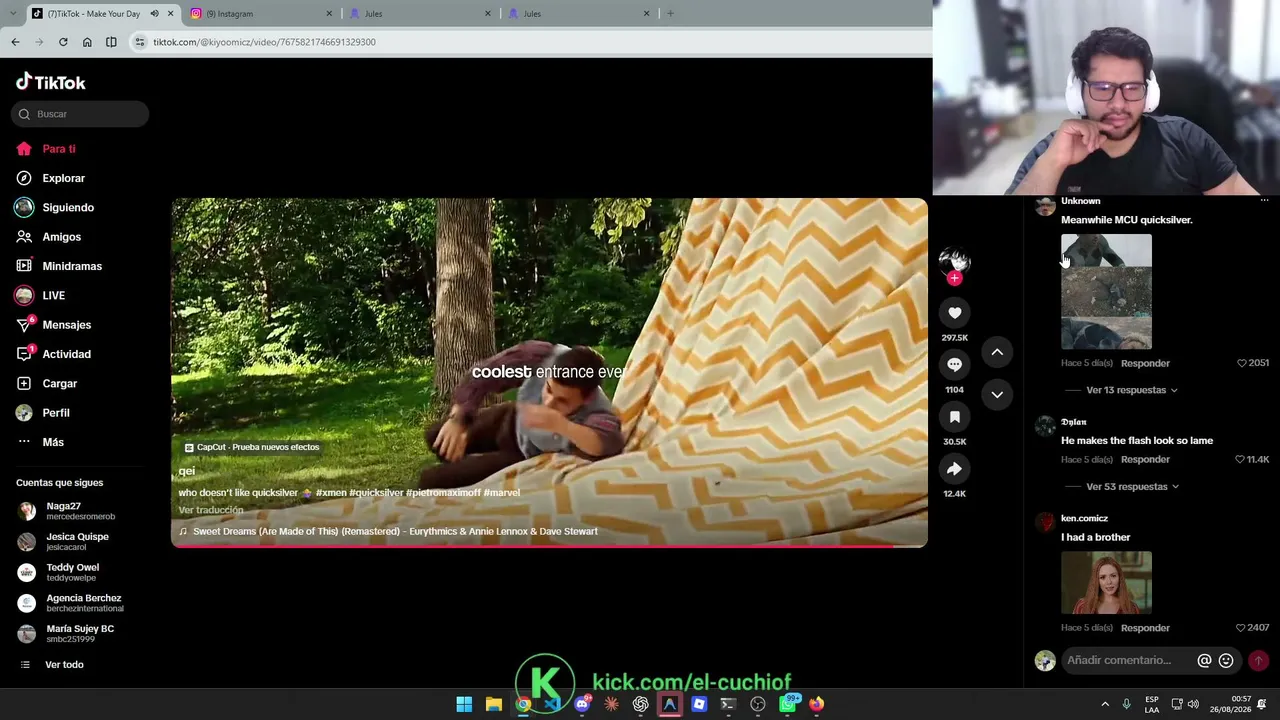Viewport: 1280px width, 720px height.
Task: Reply to ken.comicz's comment with Responder
Action: point(1145,628)
